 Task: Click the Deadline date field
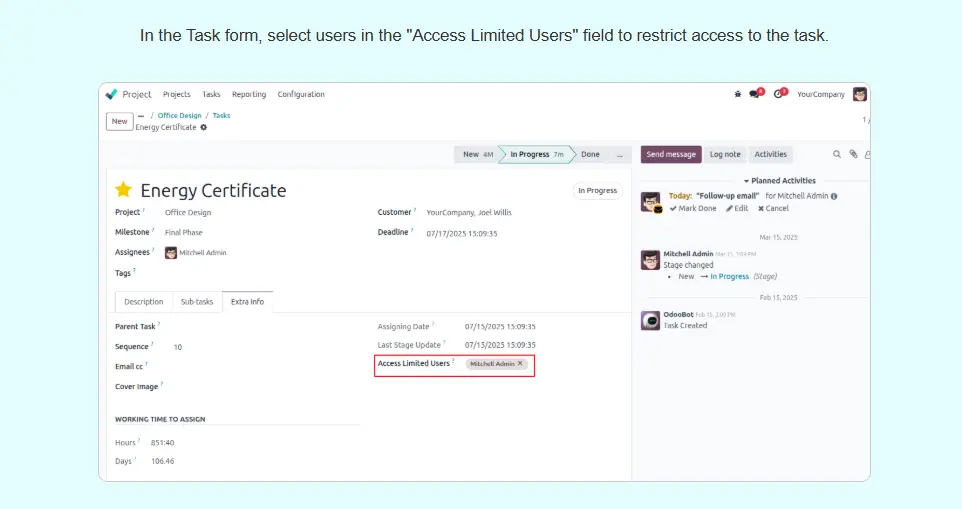pos(462,233)
